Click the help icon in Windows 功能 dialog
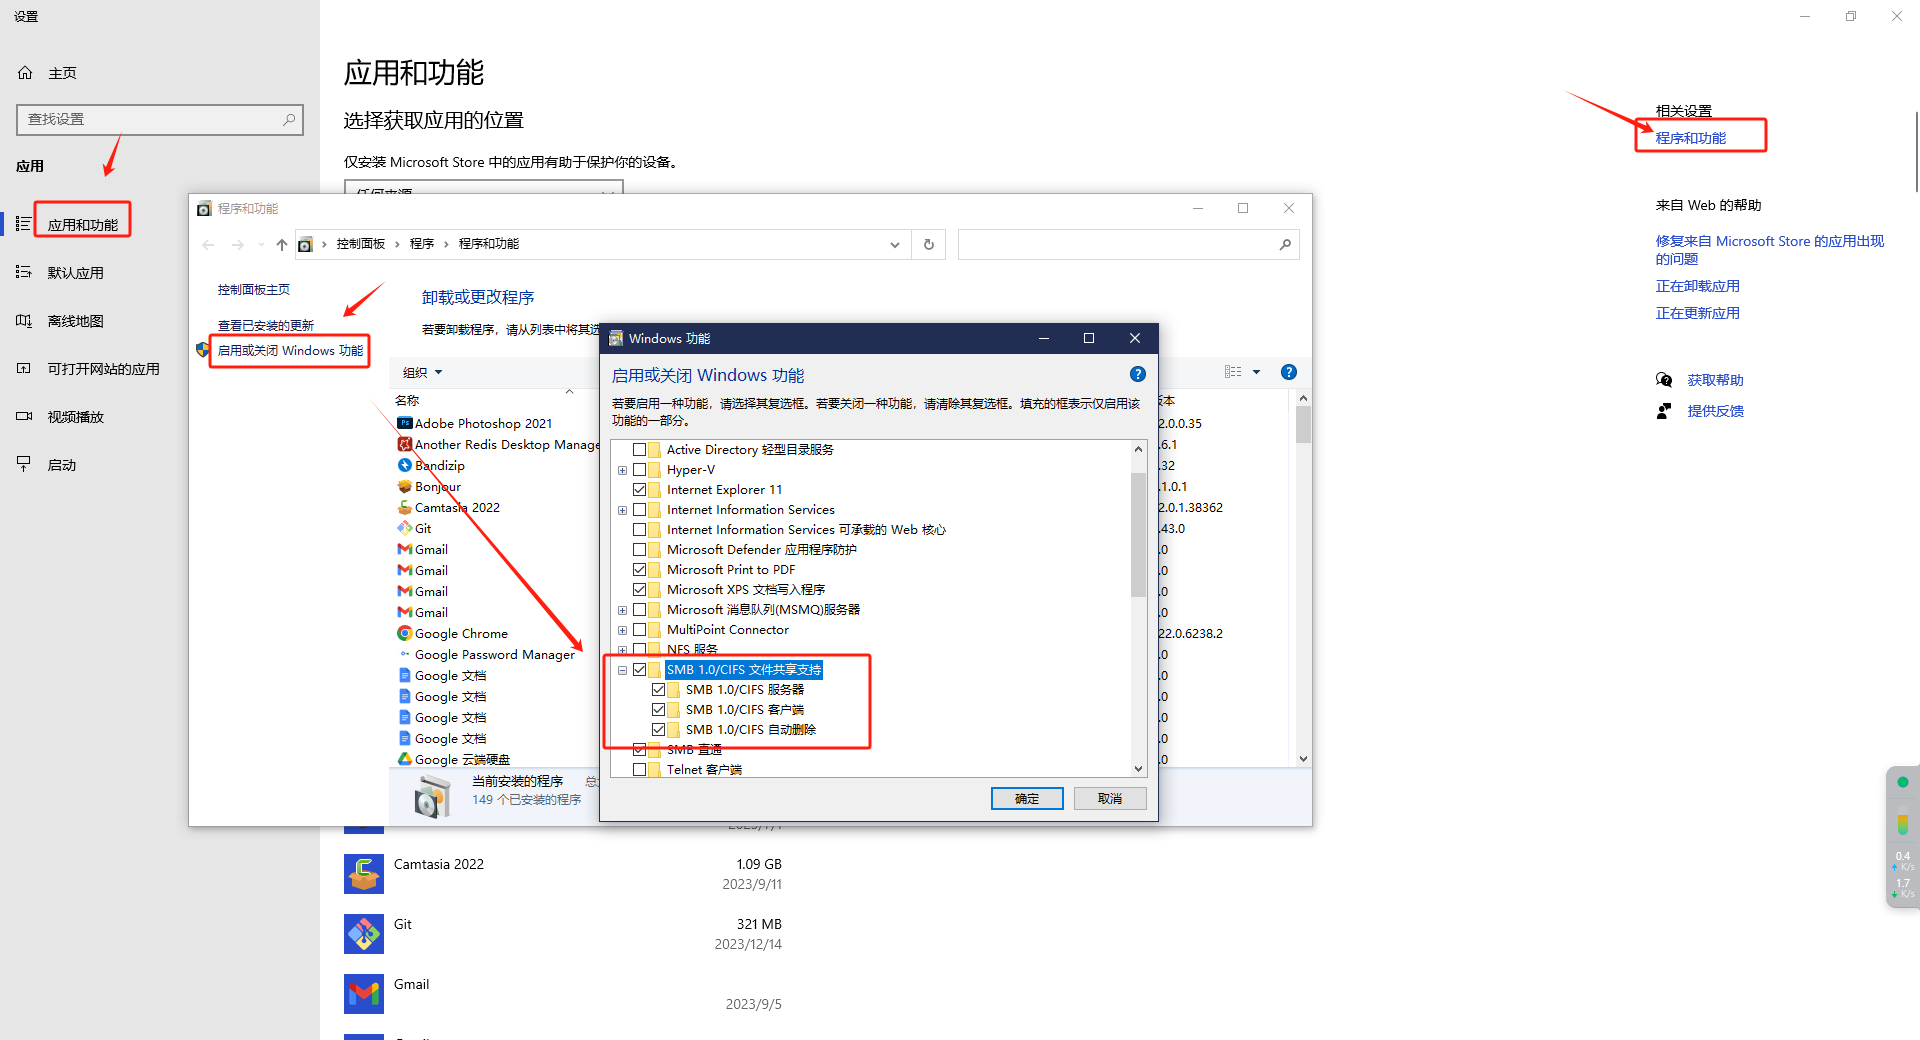Image resolution: width=1920 pixels, height=1040 pixels. click(x=1137, y=374)
